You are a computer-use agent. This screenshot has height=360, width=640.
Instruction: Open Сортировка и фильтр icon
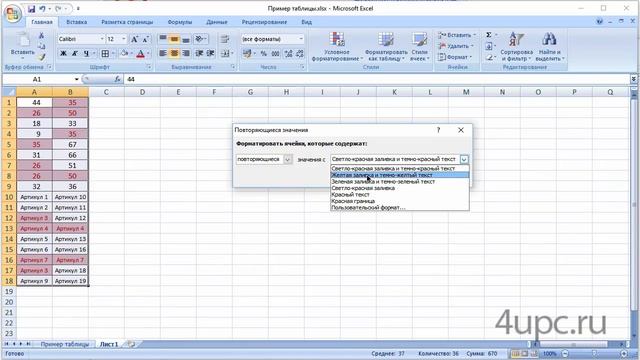516,40
